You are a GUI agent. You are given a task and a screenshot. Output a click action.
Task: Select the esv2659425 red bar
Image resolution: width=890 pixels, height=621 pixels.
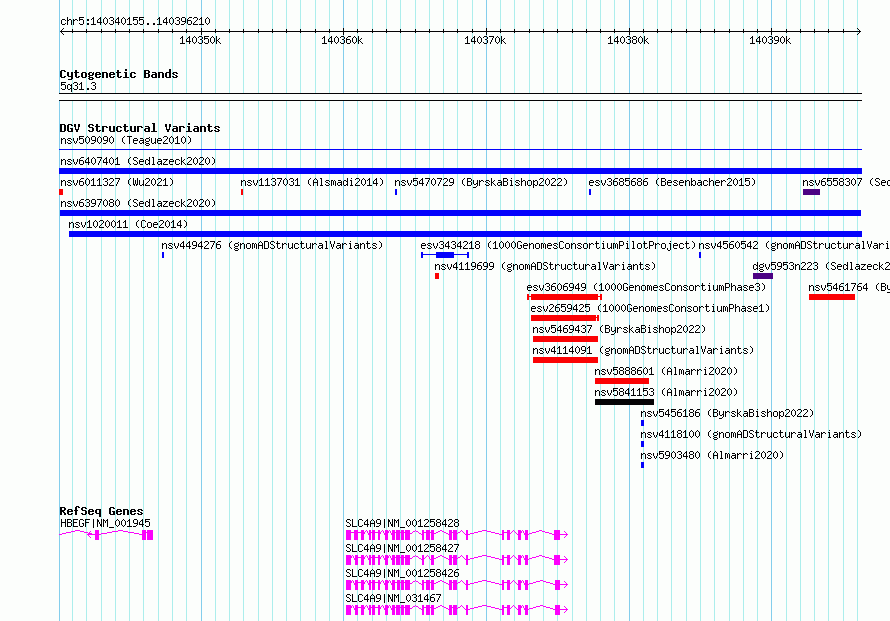pos(565,318)
